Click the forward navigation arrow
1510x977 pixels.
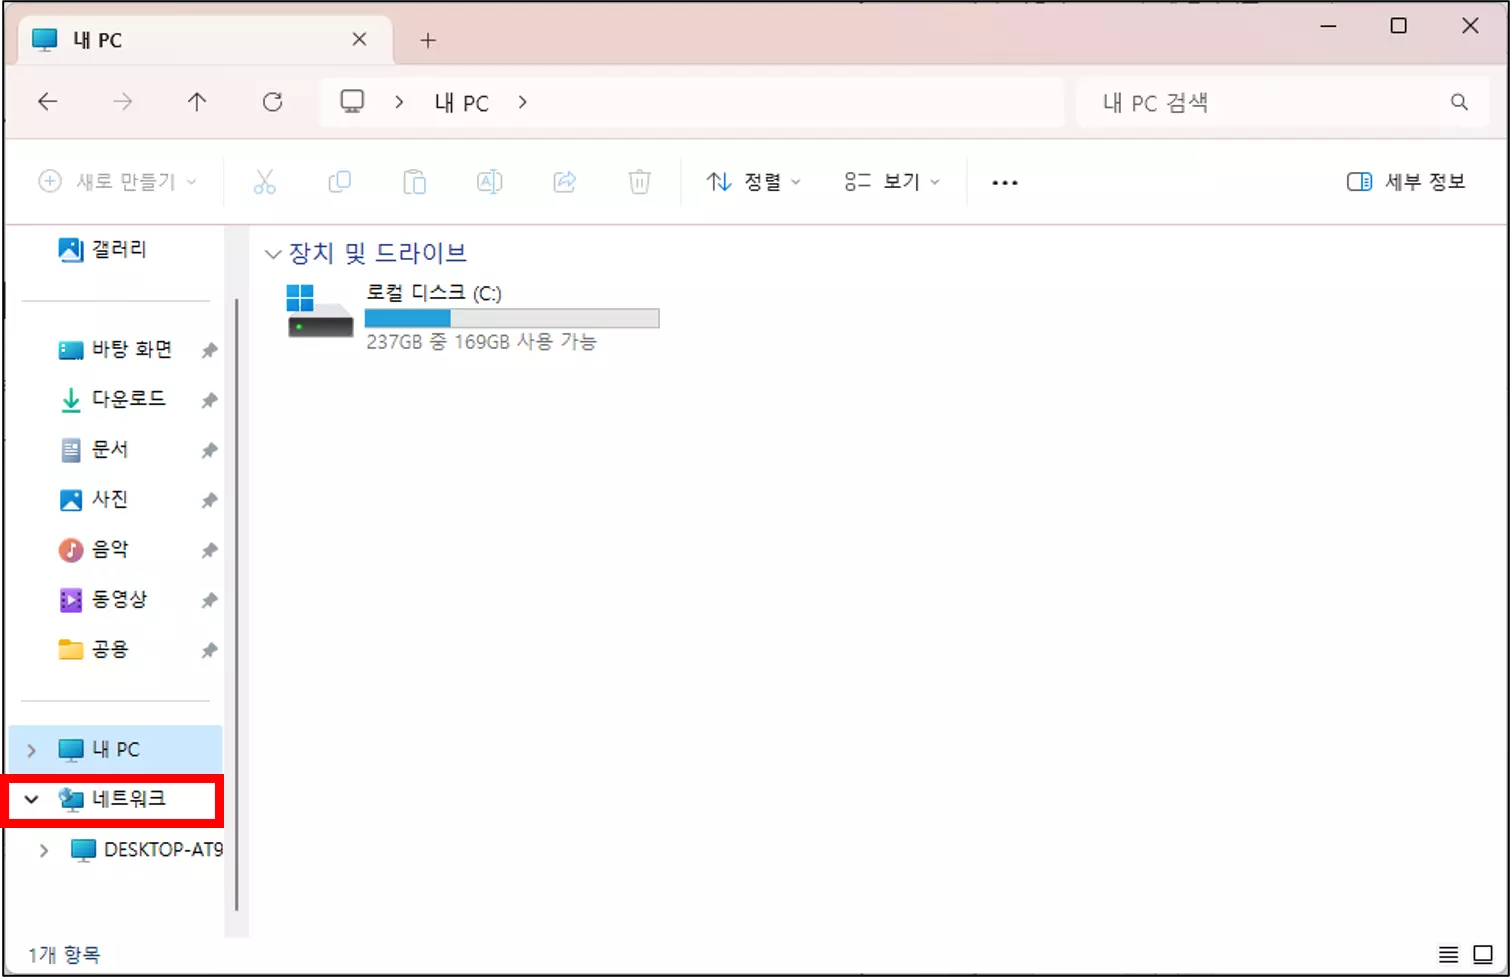pyautogui.click(x=122, y=102)
